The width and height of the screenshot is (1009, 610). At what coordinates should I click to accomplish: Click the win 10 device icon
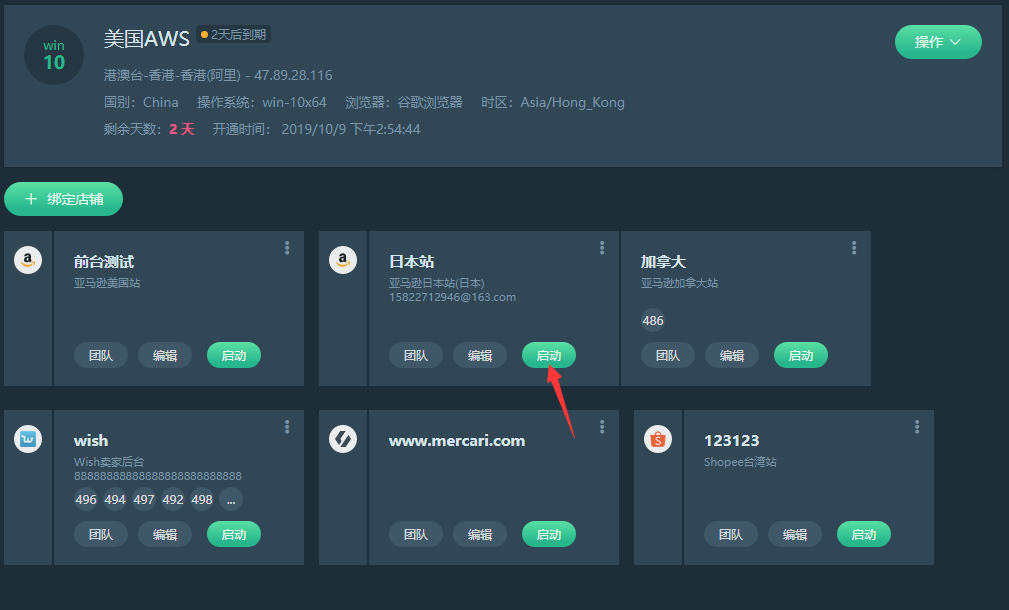(54, 55)
